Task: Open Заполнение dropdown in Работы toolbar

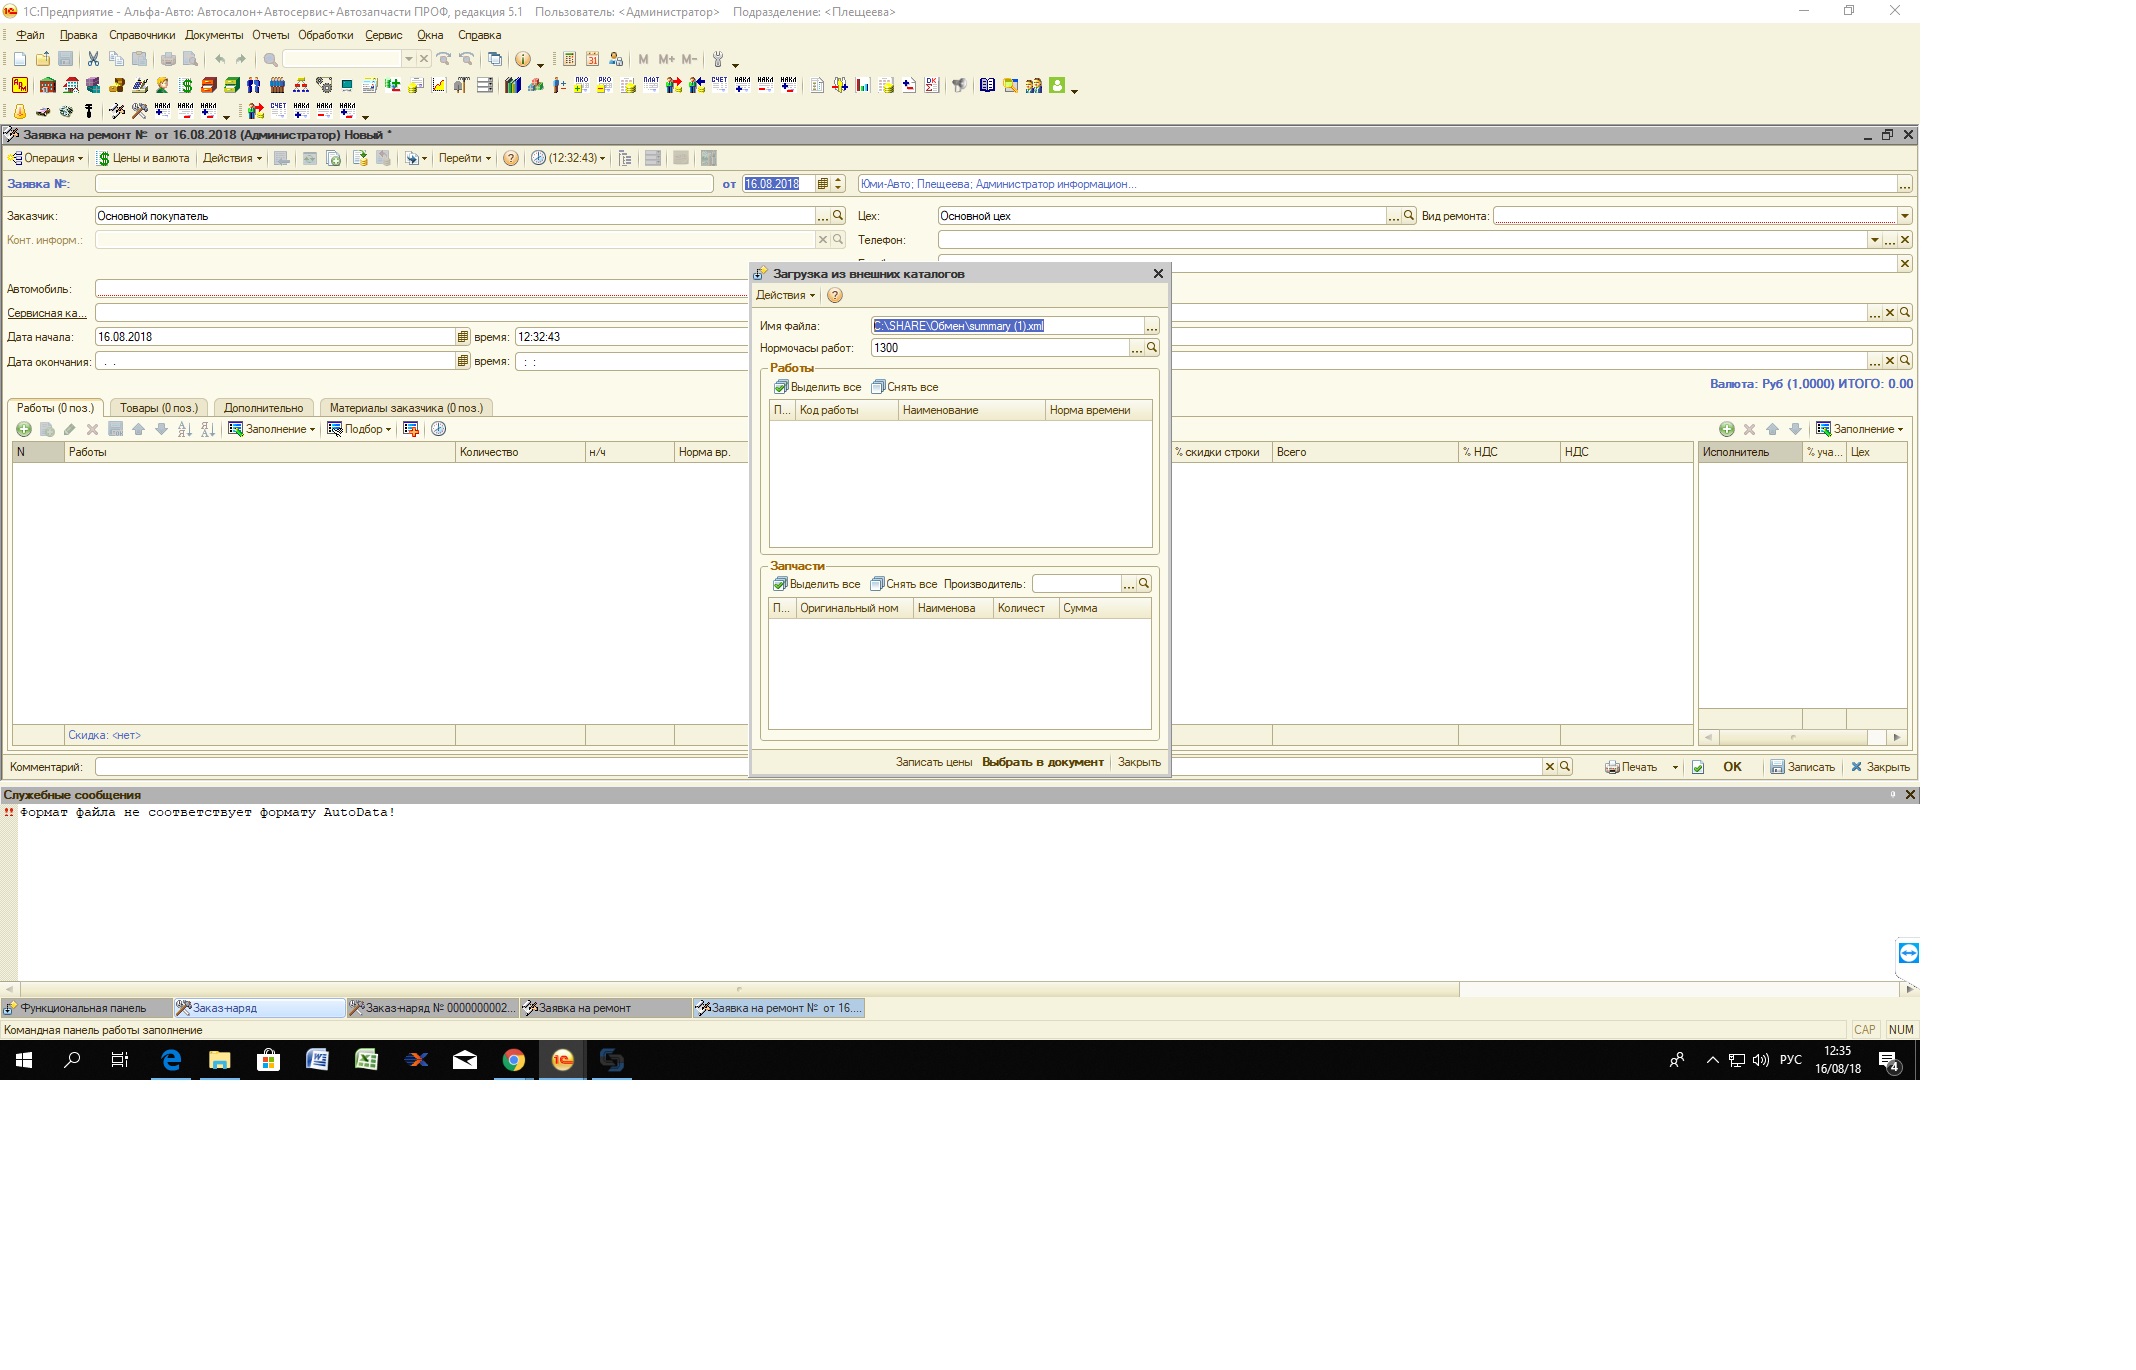Action: point(272,429)
